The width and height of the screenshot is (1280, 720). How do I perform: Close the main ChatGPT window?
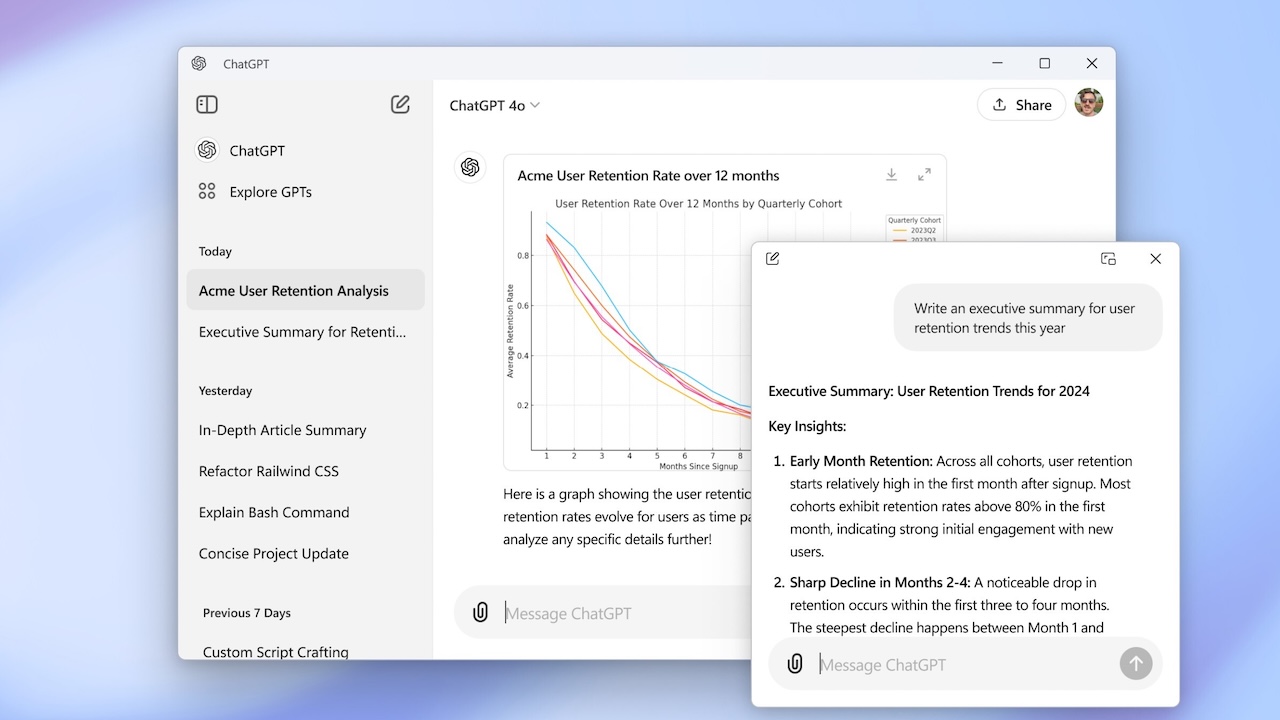pyautogui.click(x=1091, y=64)
